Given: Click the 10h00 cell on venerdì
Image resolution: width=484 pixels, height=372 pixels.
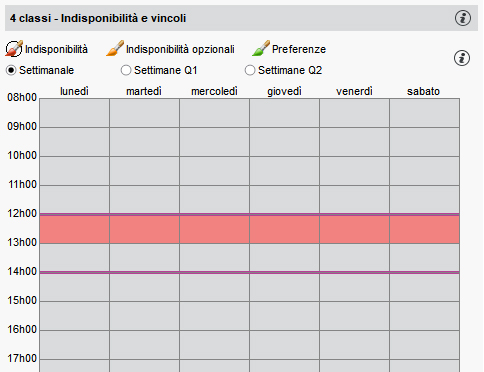Looking at the screenshot, I should 354,171.
